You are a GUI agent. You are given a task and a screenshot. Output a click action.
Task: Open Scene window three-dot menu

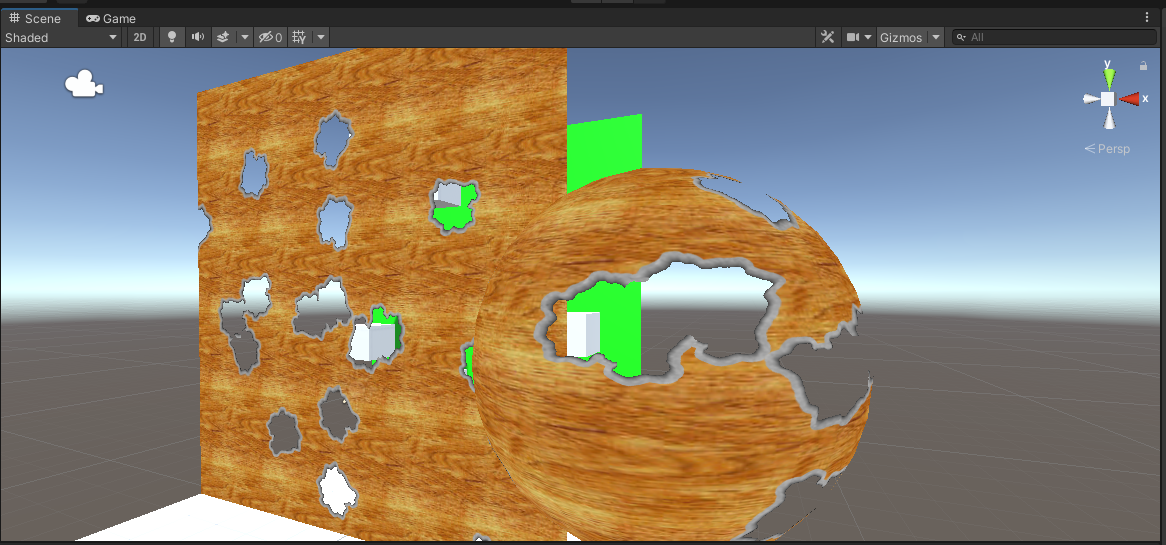tap(1147, 17)
